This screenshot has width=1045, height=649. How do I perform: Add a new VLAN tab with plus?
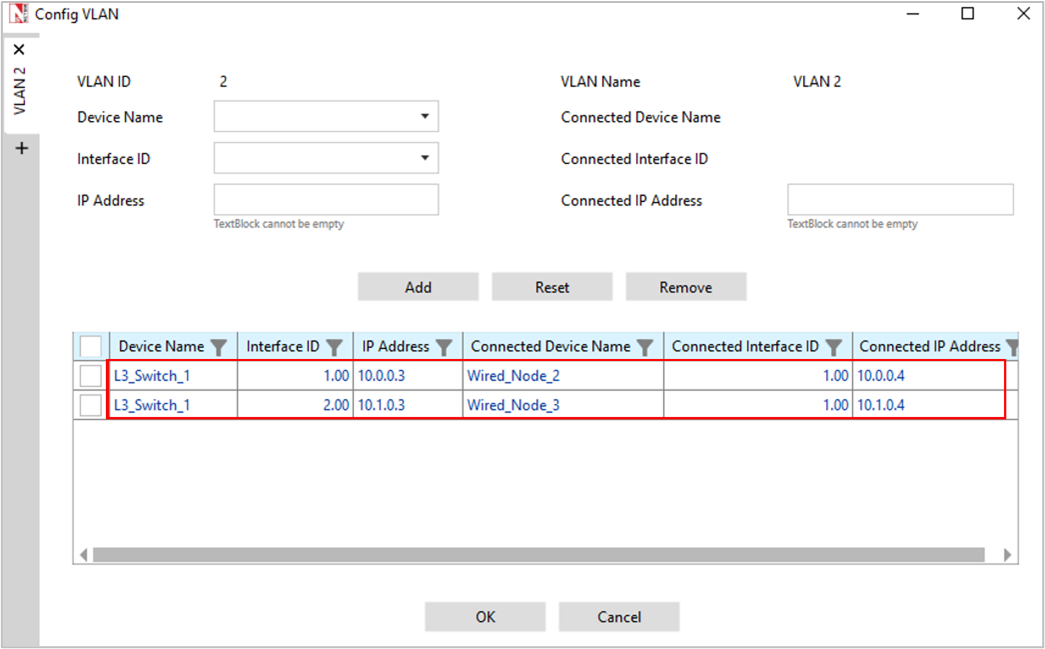21,148
